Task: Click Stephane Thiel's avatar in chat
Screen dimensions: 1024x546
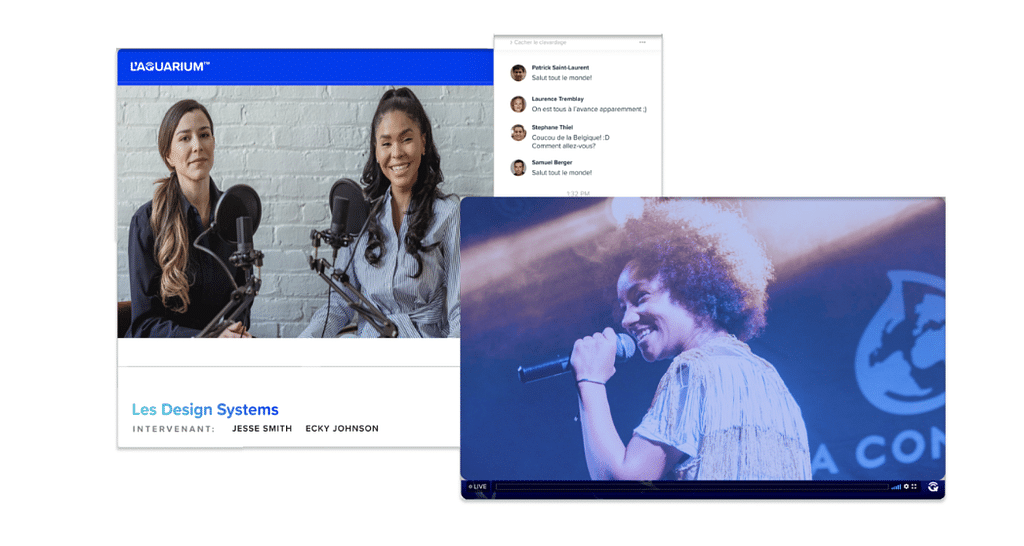Action: click(518, 133)
